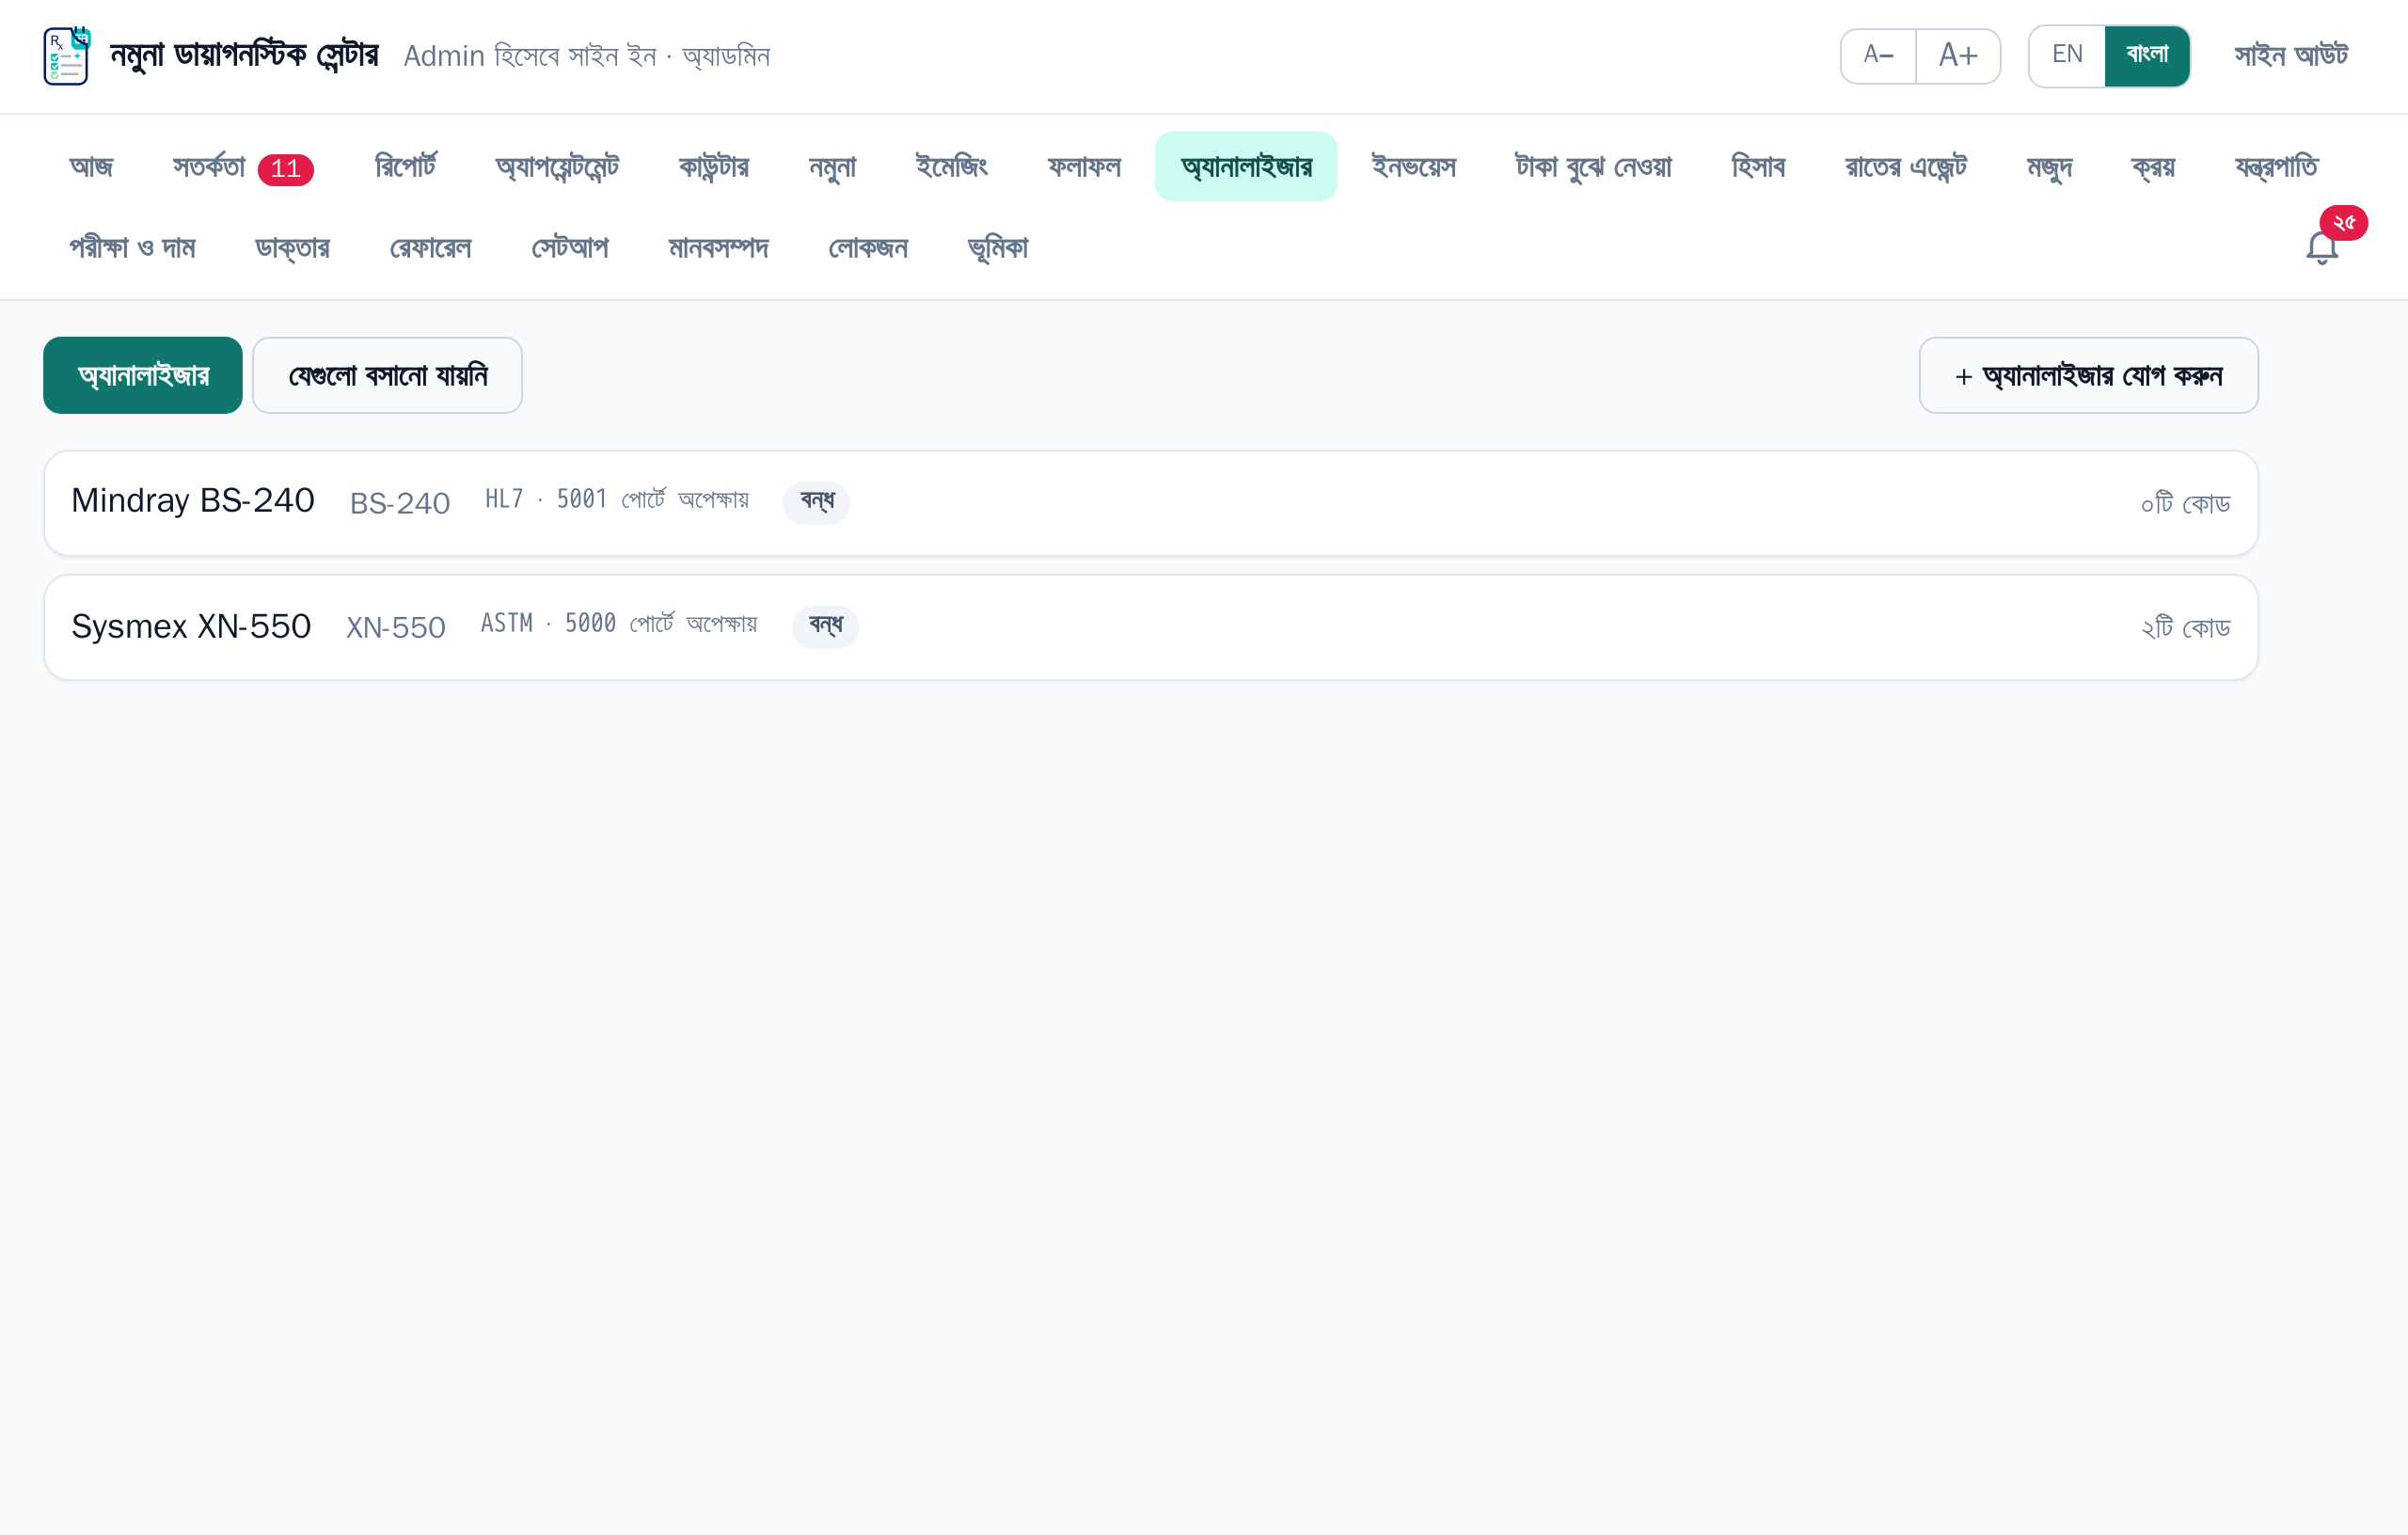Go to the রিপোর্ট tab

(x=405, y=167)
